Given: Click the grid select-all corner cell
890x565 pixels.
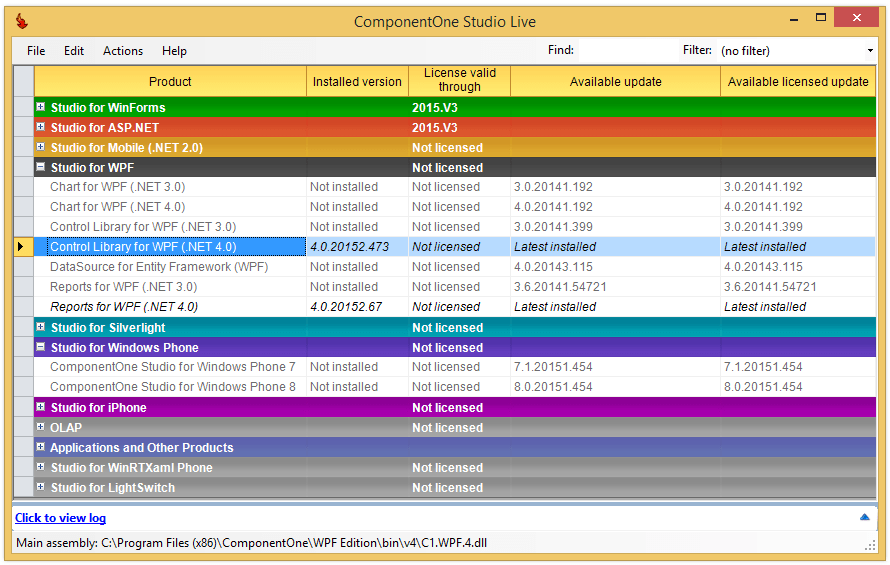Looking at the screenshot, I should pos(24,82).
